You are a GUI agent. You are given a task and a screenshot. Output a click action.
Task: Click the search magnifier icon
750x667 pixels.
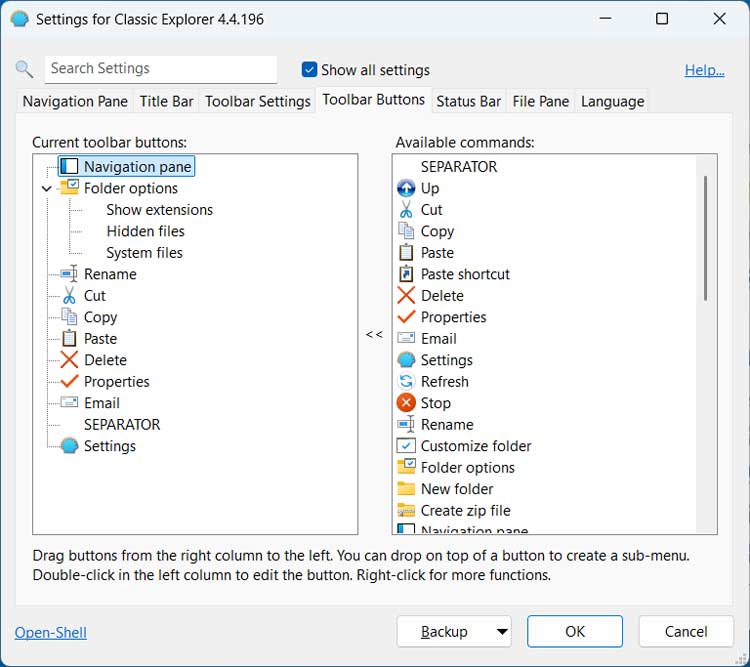pos(24,69)
